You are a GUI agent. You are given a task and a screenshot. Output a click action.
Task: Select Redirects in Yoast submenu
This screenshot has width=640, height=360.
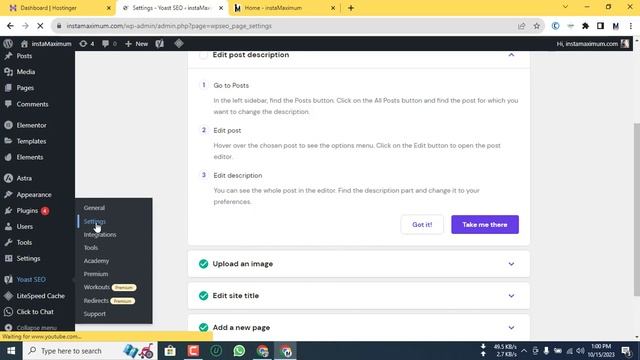coord(96,301)
